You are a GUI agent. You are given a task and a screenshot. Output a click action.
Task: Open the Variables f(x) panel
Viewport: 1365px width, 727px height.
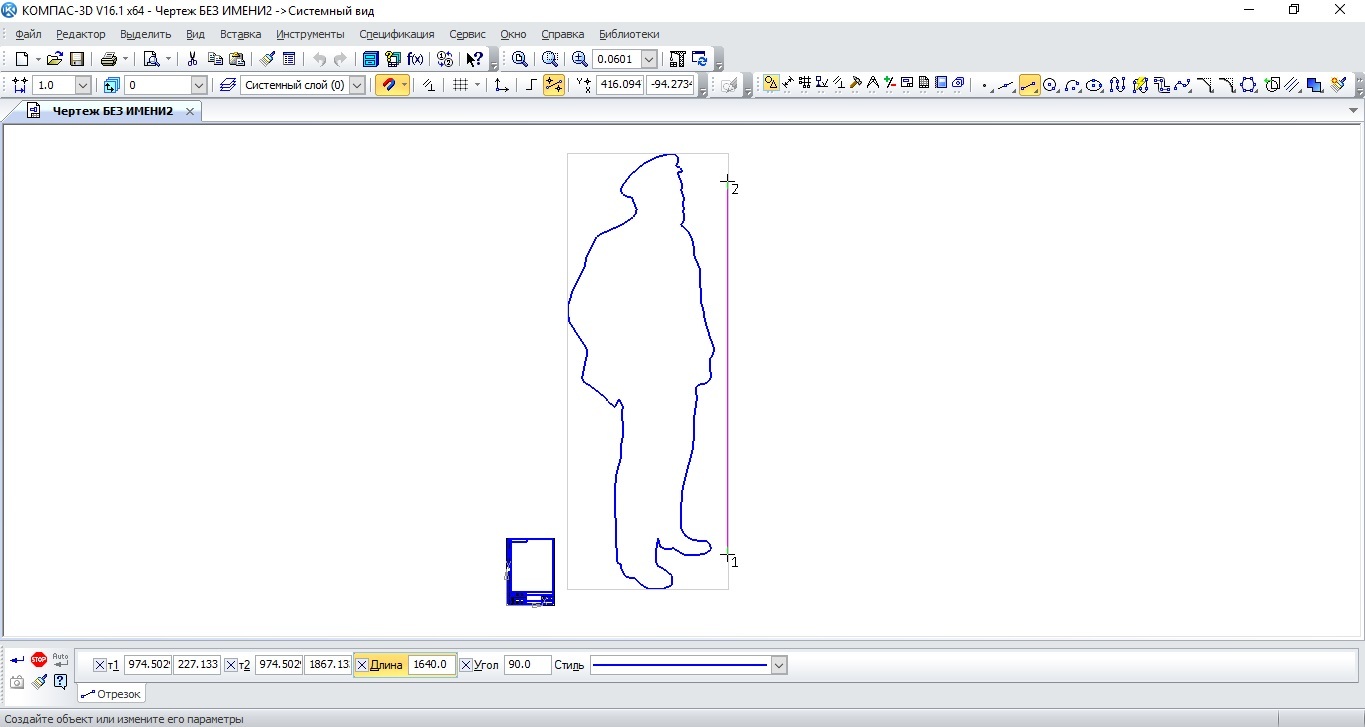click(x=415, y=59)
